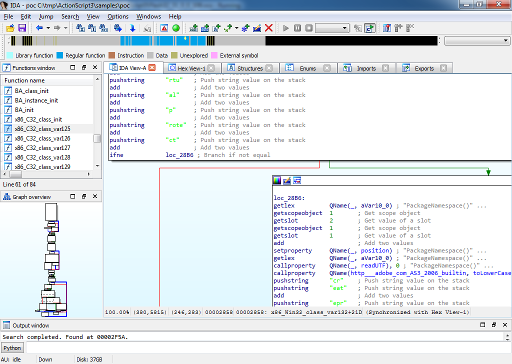Image resolution: width=512 pixels, height=364 pixels.
Task: Start the debugger with play button
Action: click(x=286, y=28)
